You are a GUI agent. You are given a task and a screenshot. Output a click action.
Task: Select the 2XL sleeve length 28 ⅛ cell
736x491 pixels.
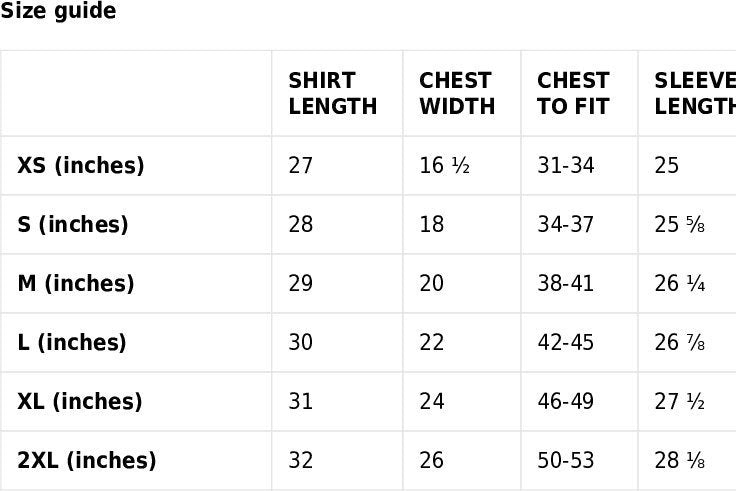point(680,460)
